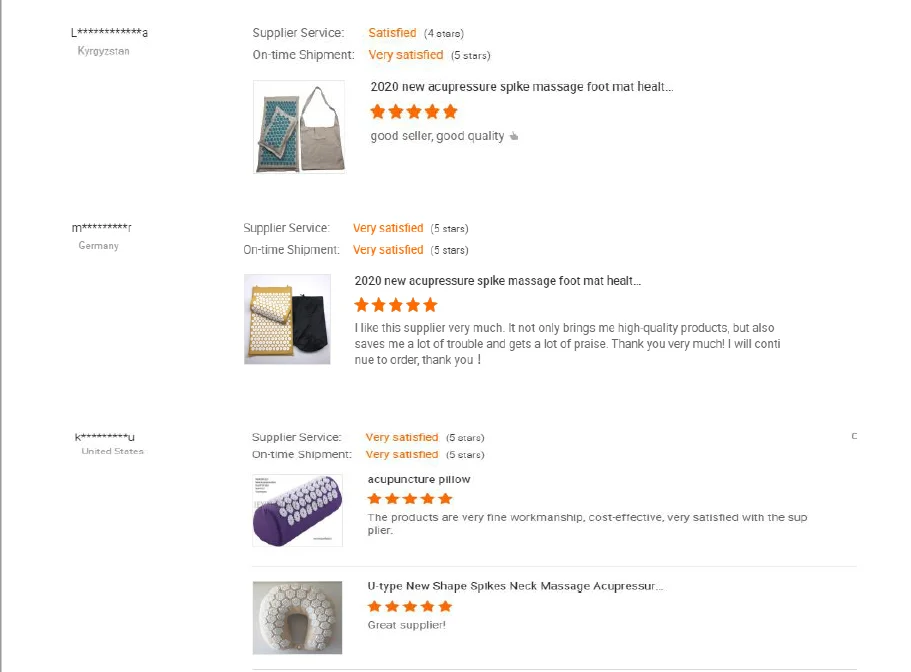Click star rating under acupuncture pillow

[410, 499]
